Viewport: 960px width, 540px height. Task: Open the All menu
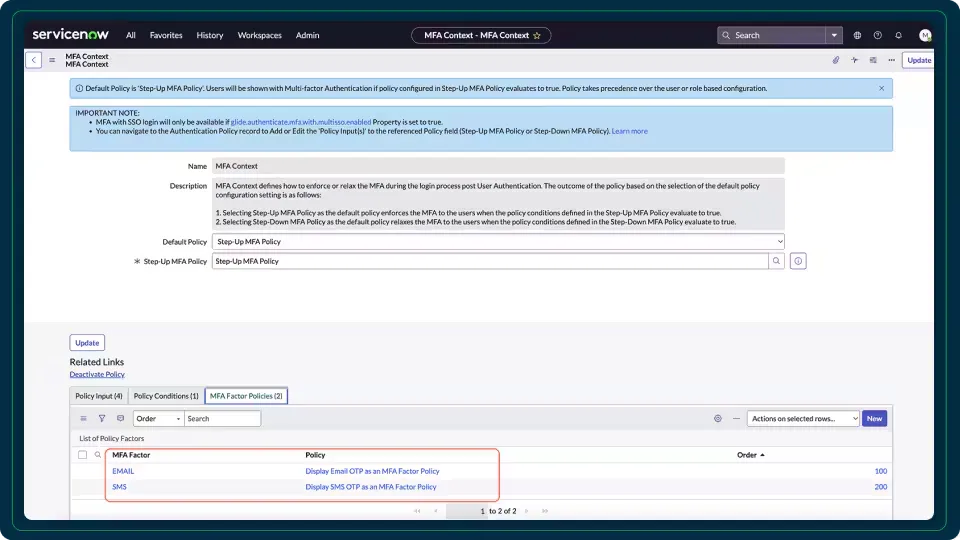130,36
